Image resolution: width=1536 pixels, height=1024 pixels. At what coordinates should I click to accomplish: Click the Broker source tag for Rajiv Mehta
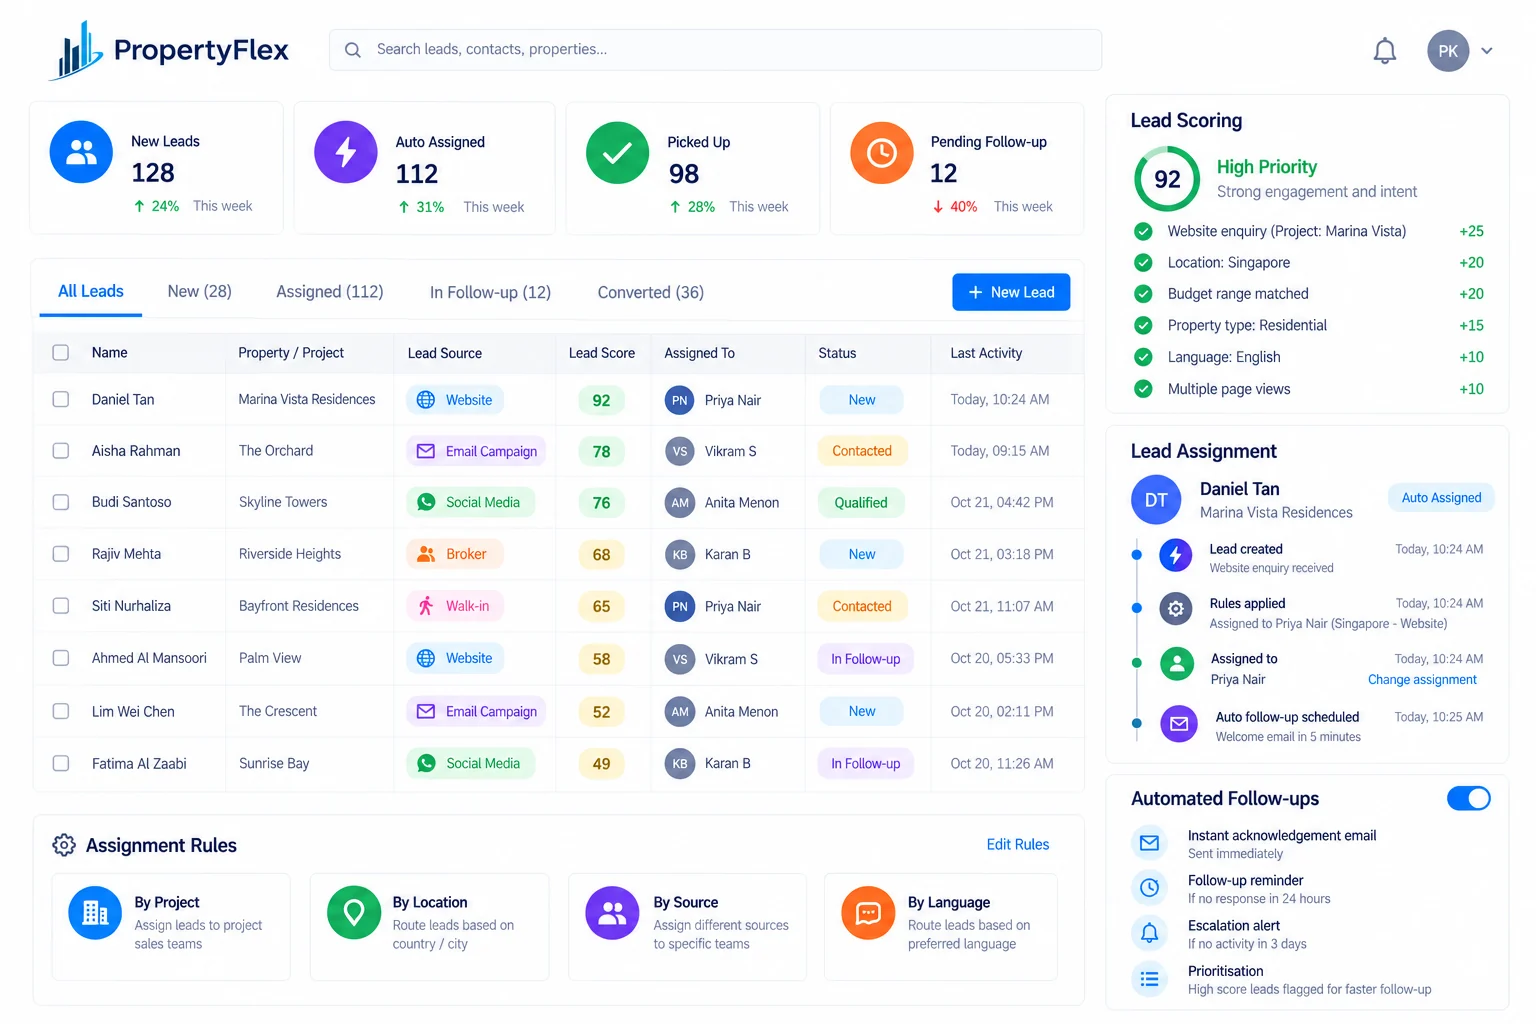click(x=455, y=554)
